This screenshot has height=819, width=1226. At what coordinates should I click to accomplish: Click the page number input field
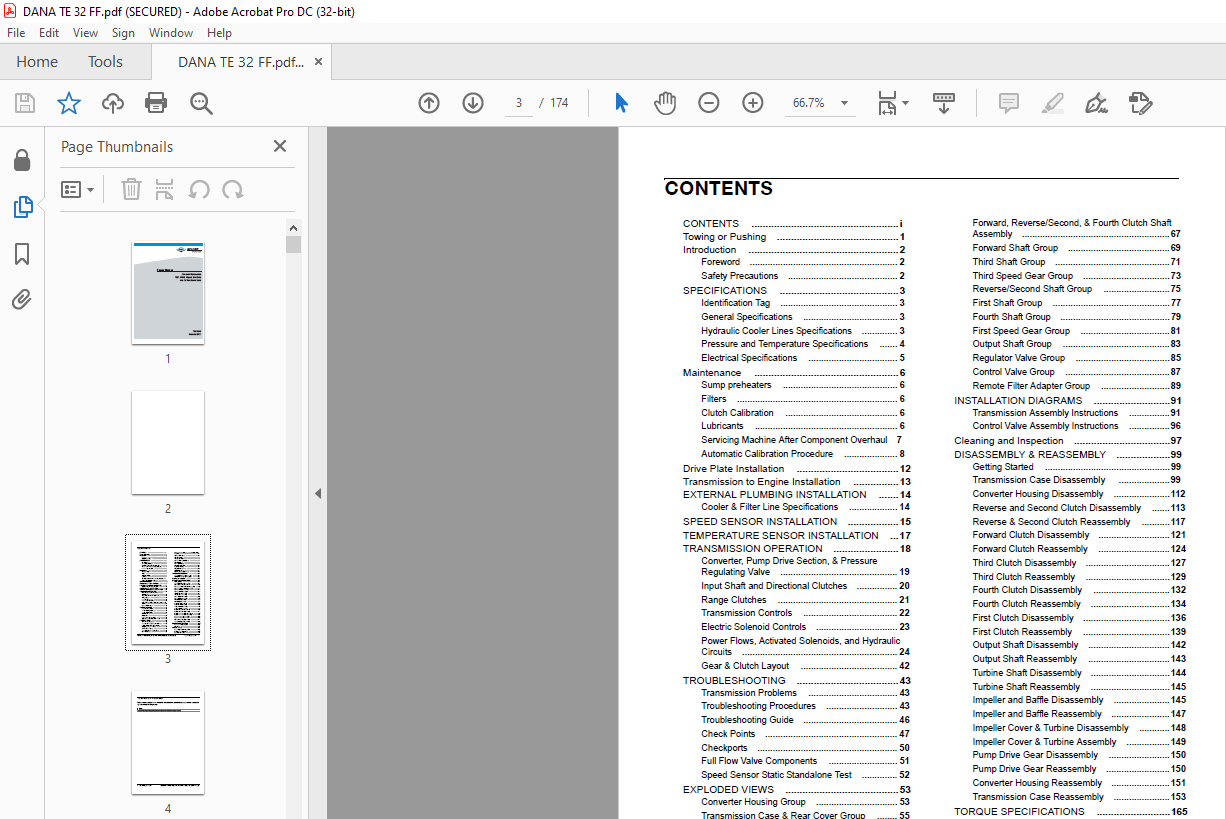click(x=519, y=103)
